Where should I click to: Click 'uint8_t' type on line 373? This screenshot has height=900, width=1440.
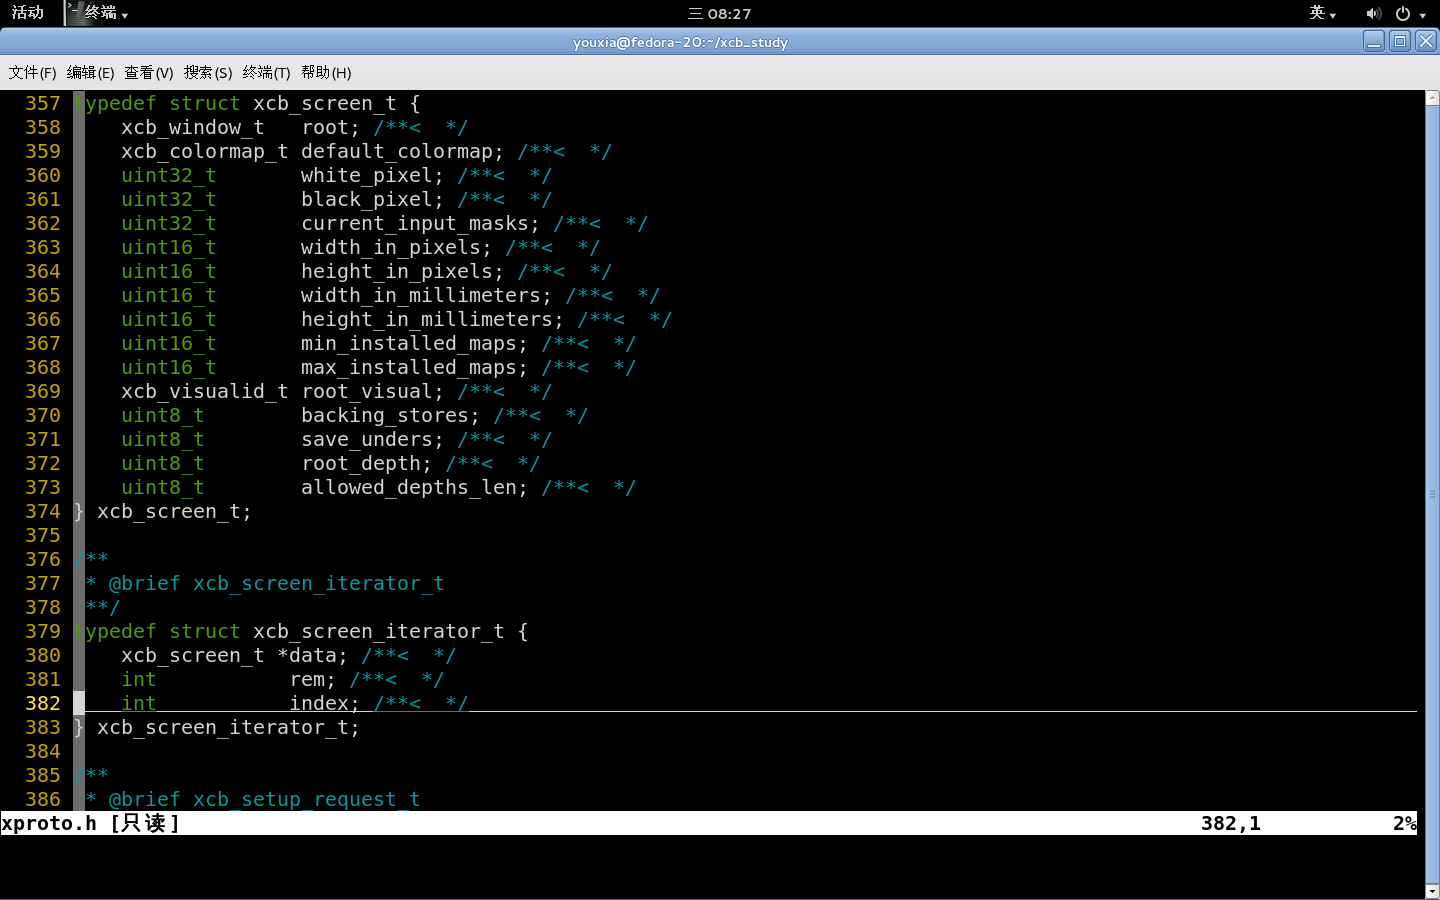[163, 487]
